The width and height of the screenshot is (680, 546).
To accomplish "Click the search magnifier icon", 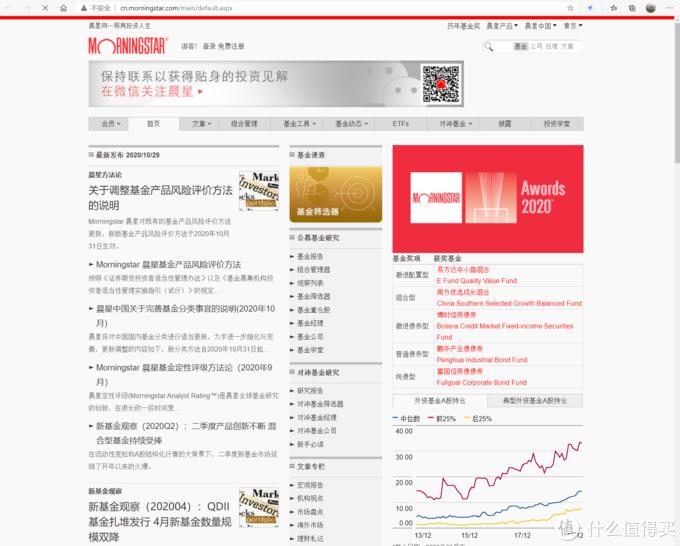I will [x=489, y=46].
